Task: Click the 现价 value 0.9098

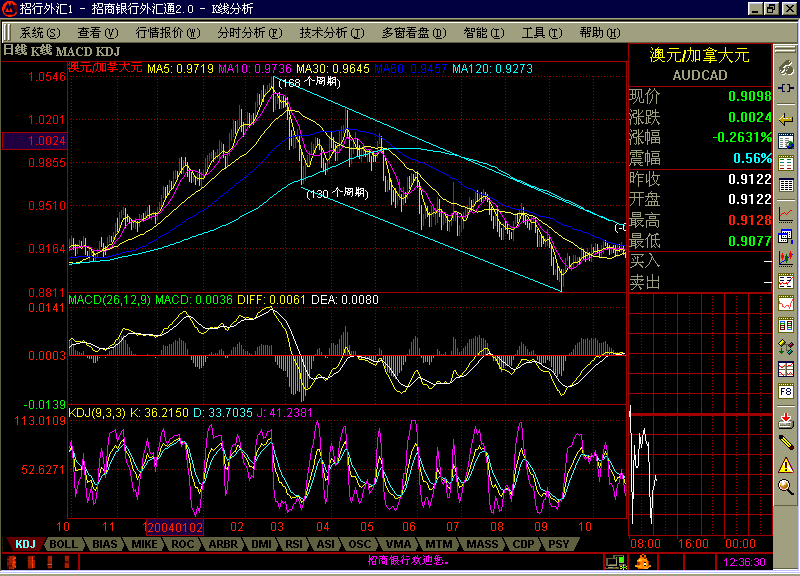Action: pyautogui.click(x=749, y=96)
